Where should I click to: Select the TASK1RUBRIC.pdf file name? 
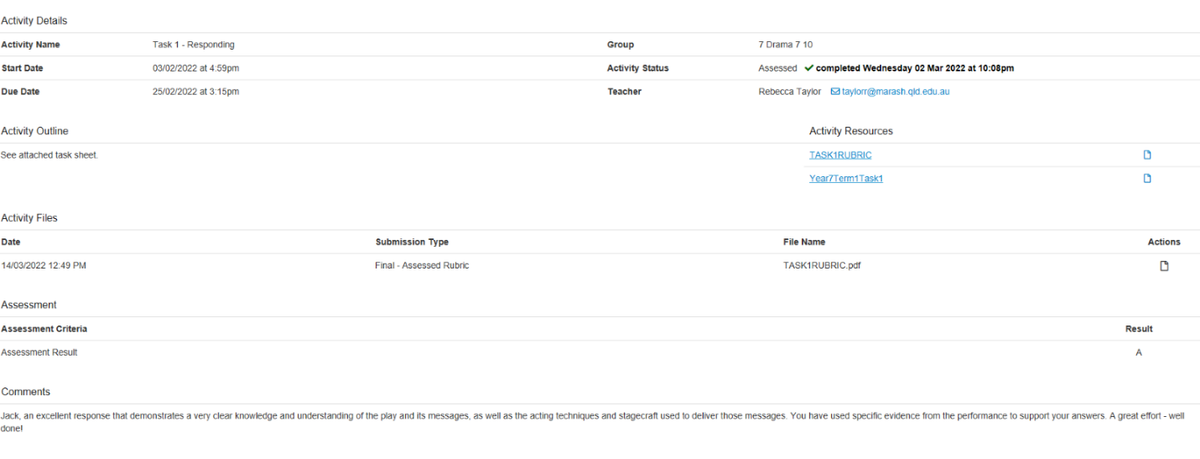[x=820, y=266]
